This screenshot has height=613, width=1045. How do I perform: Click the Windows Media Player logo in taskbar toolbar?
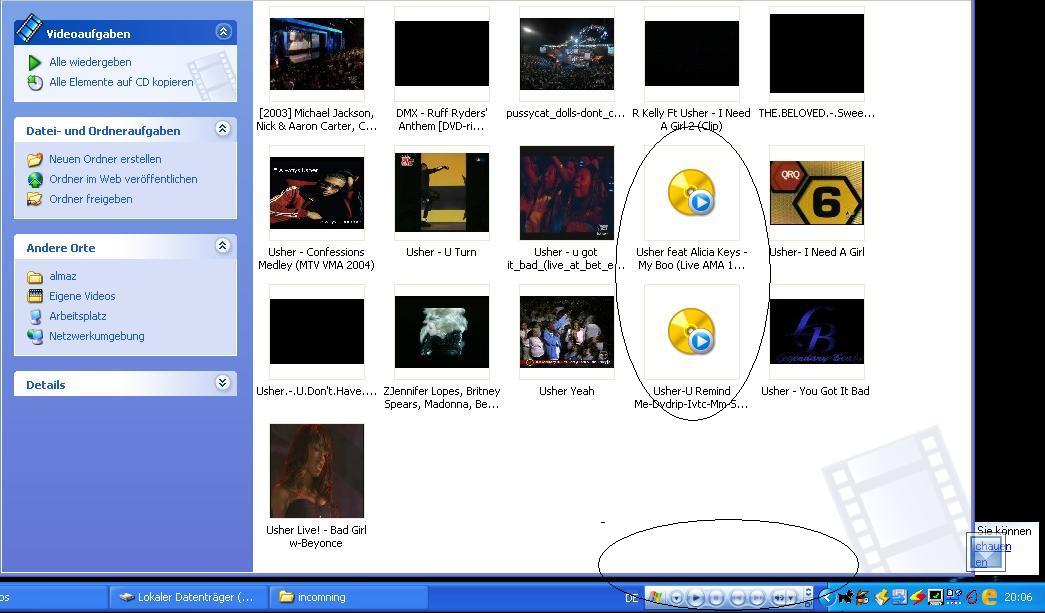pos(655,598)
